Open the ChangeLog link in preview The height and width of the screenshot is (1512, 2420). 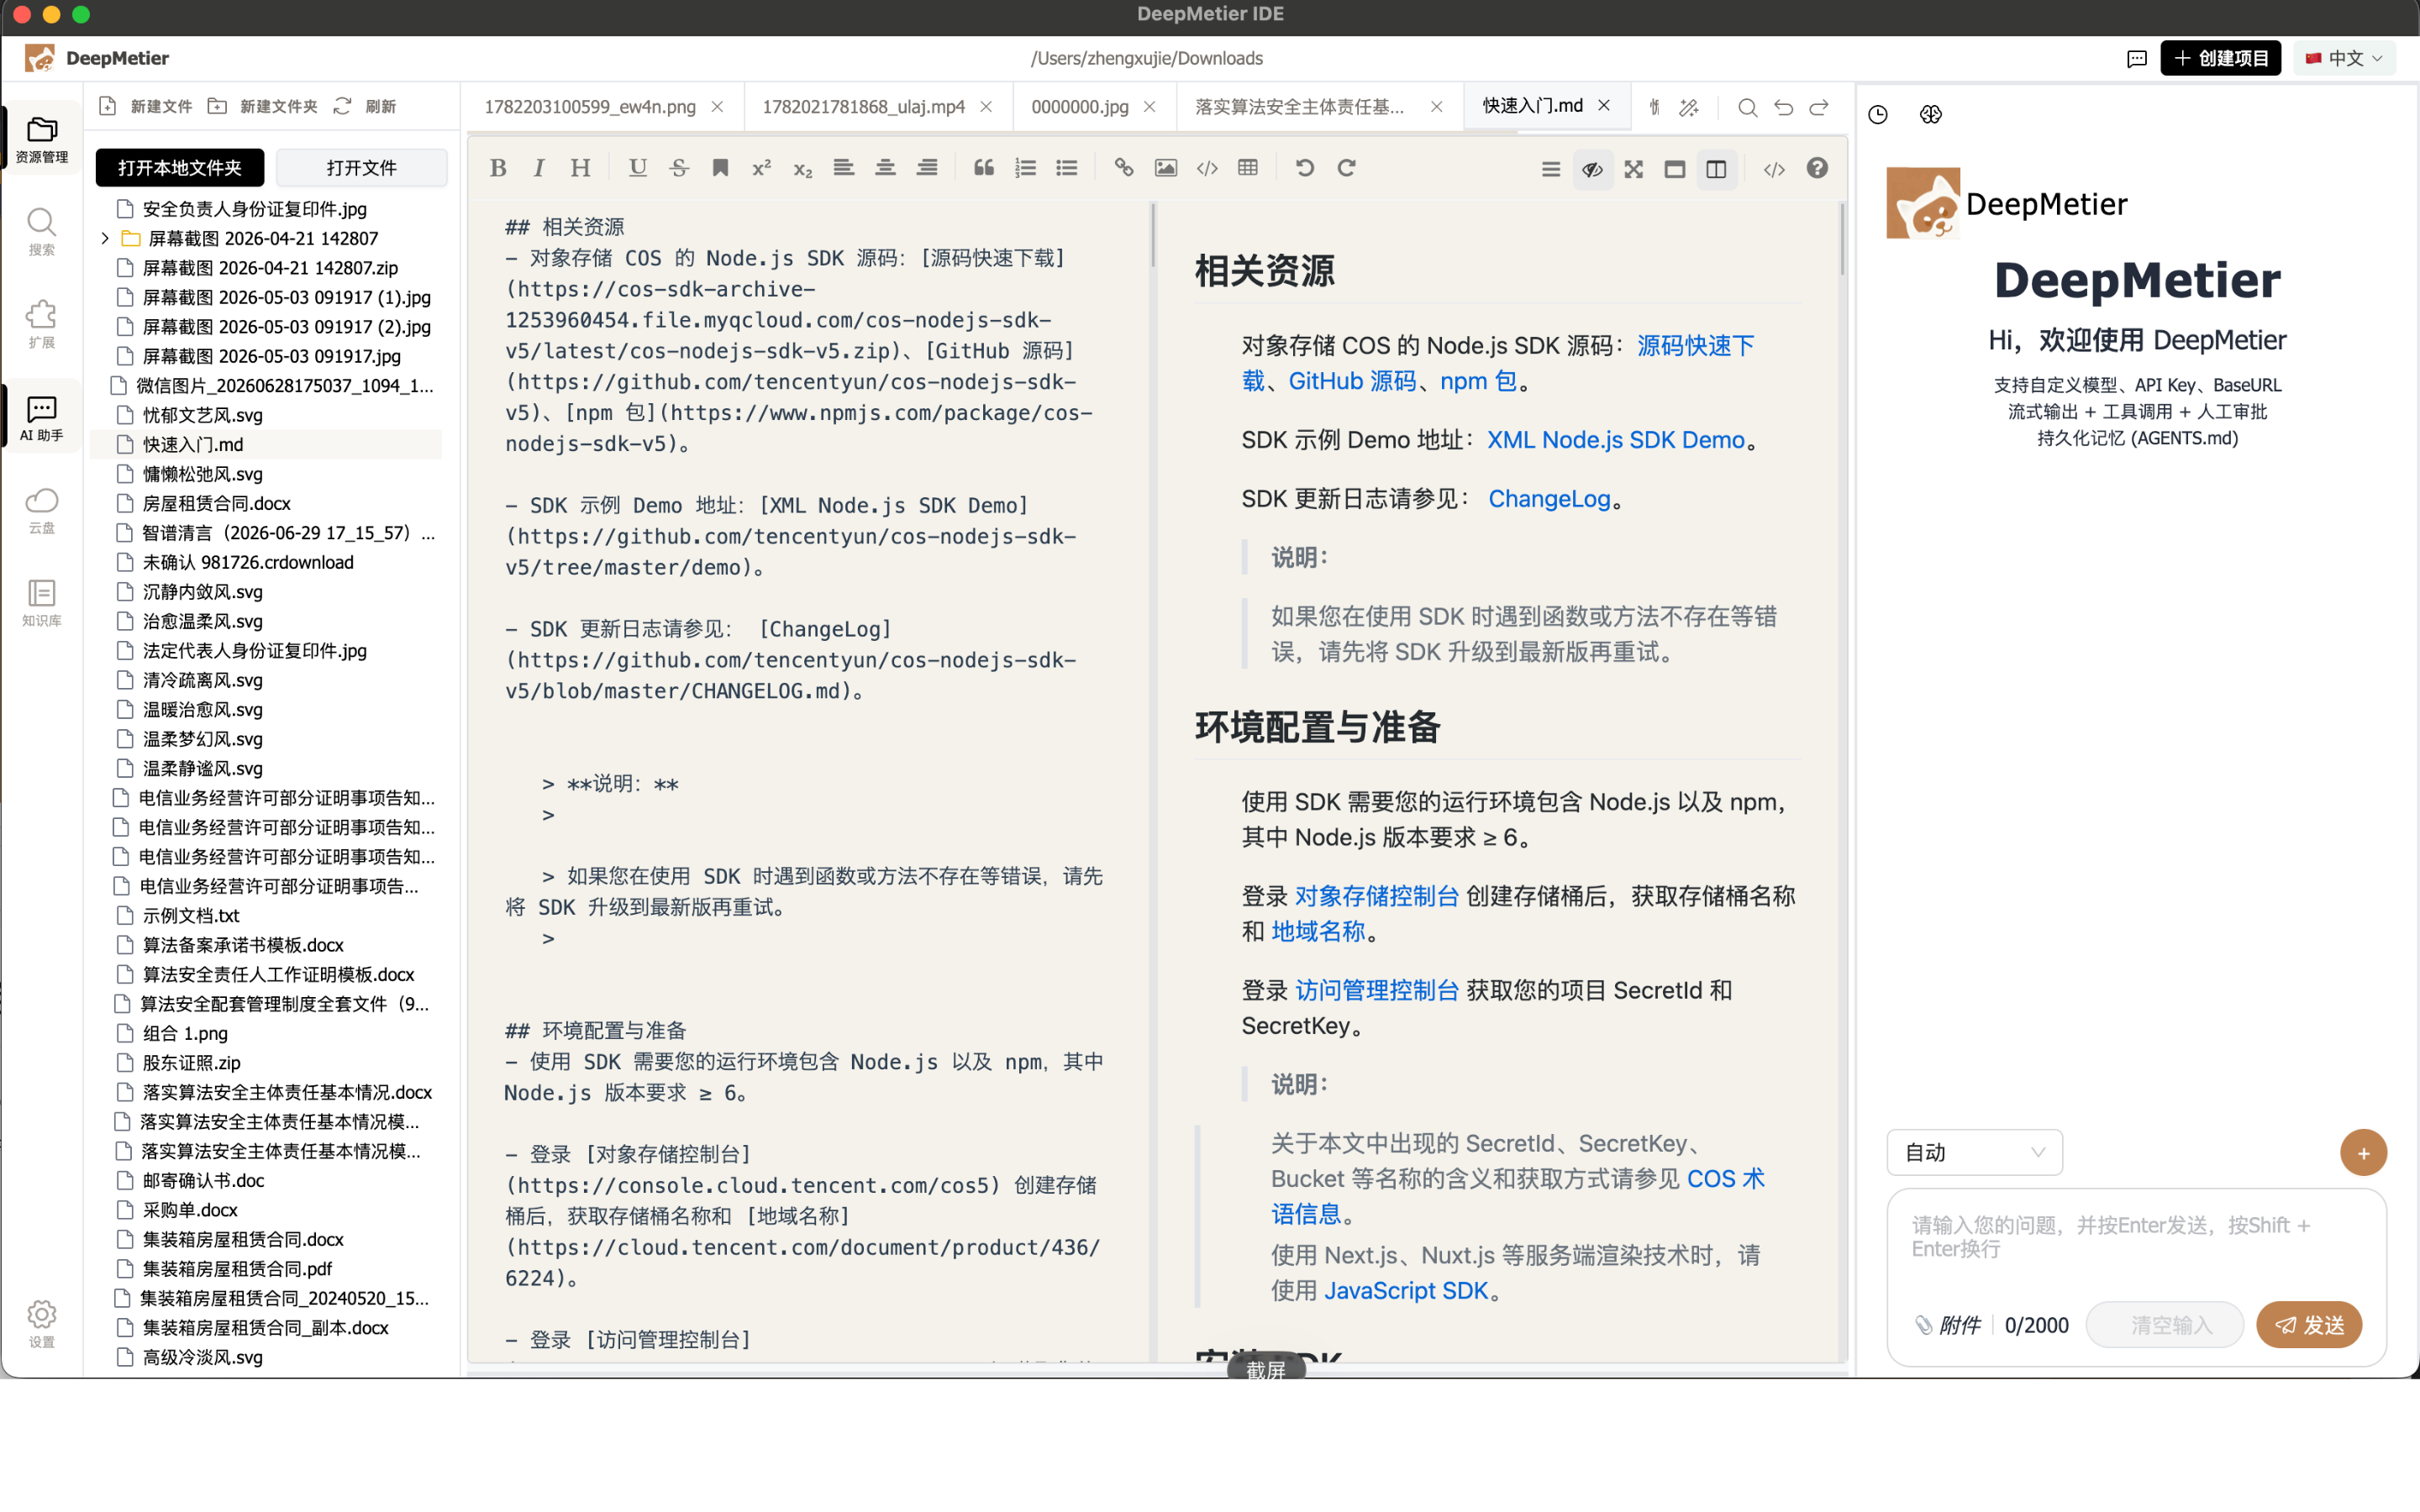pyautogui.click(x=1549, y=498)
